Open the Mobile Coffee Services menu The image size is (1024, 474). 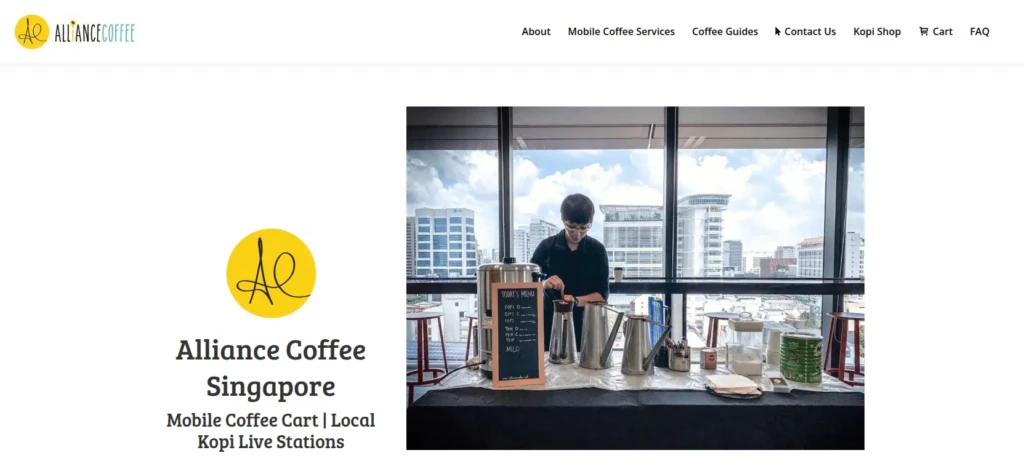pyautogui.click(x=621, y=31)
